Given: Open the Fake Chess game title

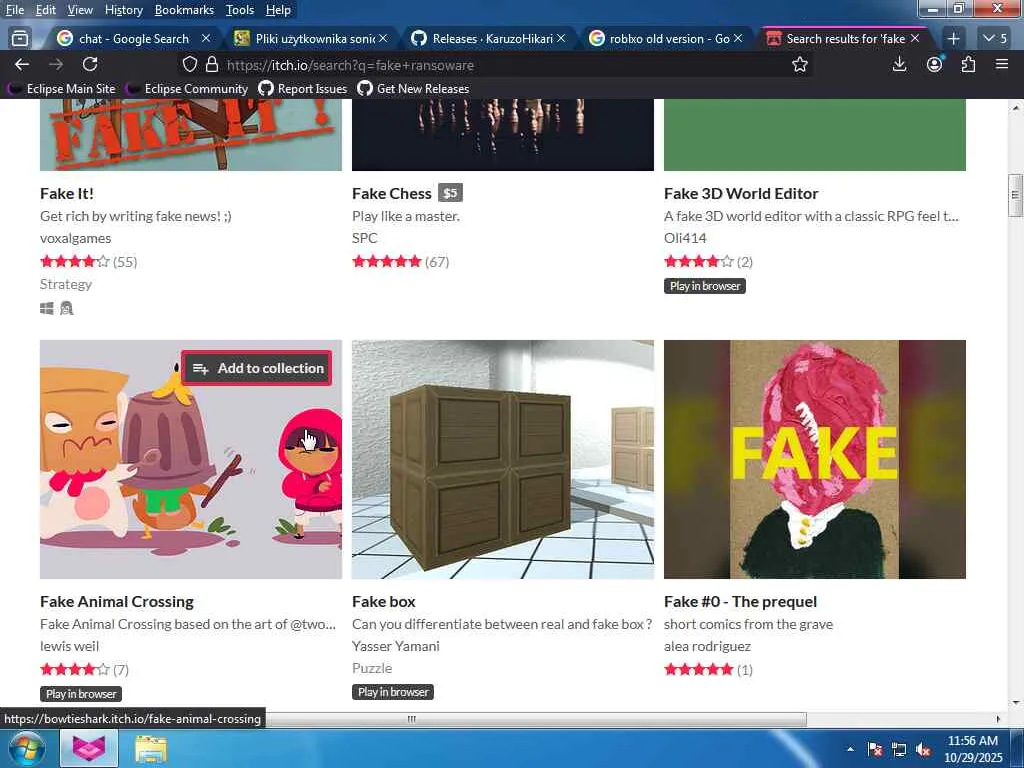Looking at the screenshot, I should [391, 193].
